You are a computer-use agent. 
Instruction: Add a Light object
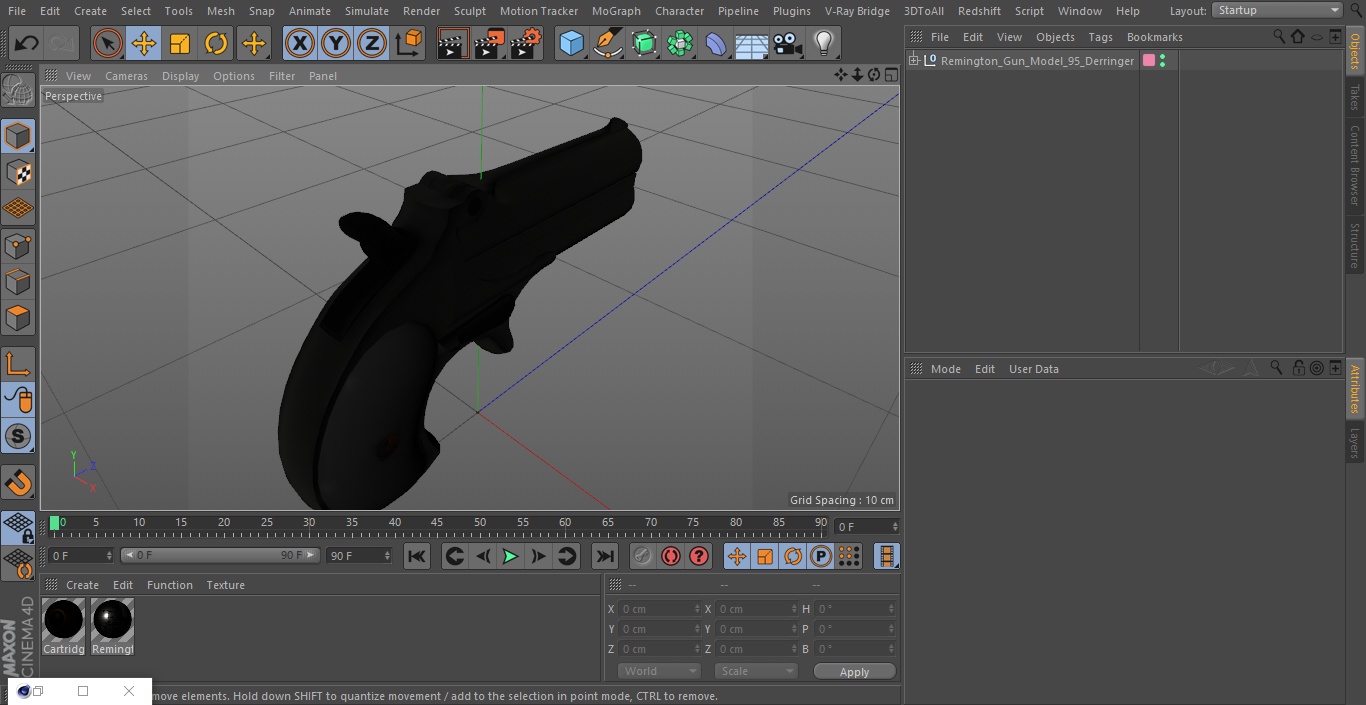pos(824,44)
